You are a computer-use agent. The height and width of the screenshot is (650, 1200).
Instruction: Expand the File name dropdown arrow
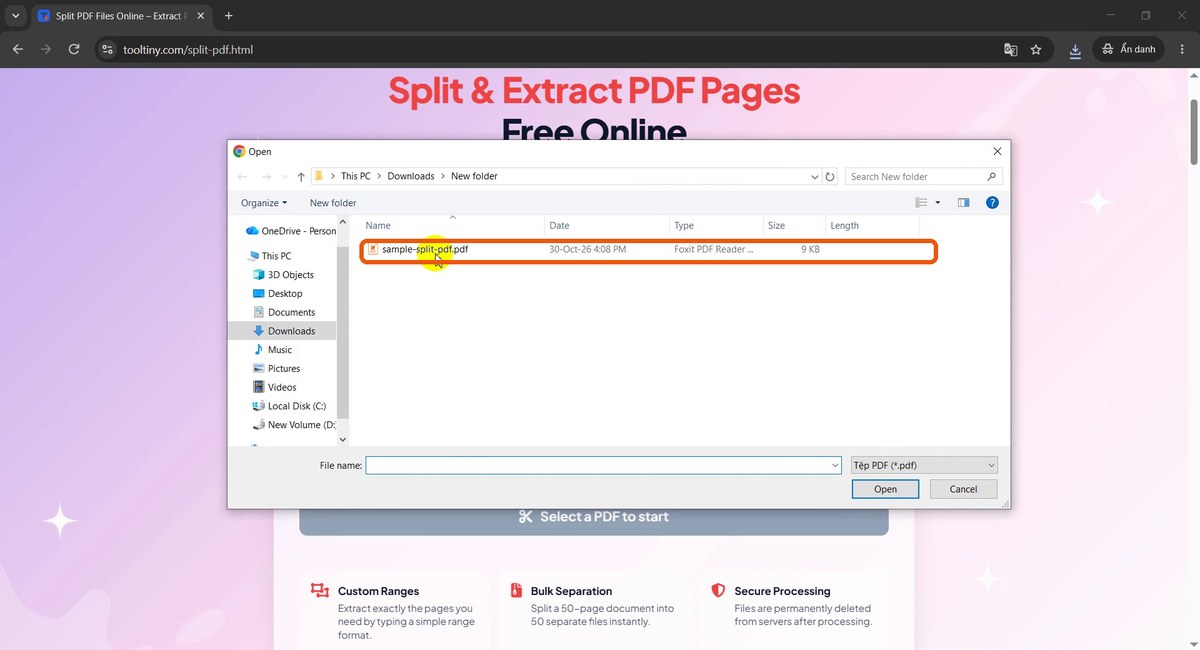click(835, 465)
